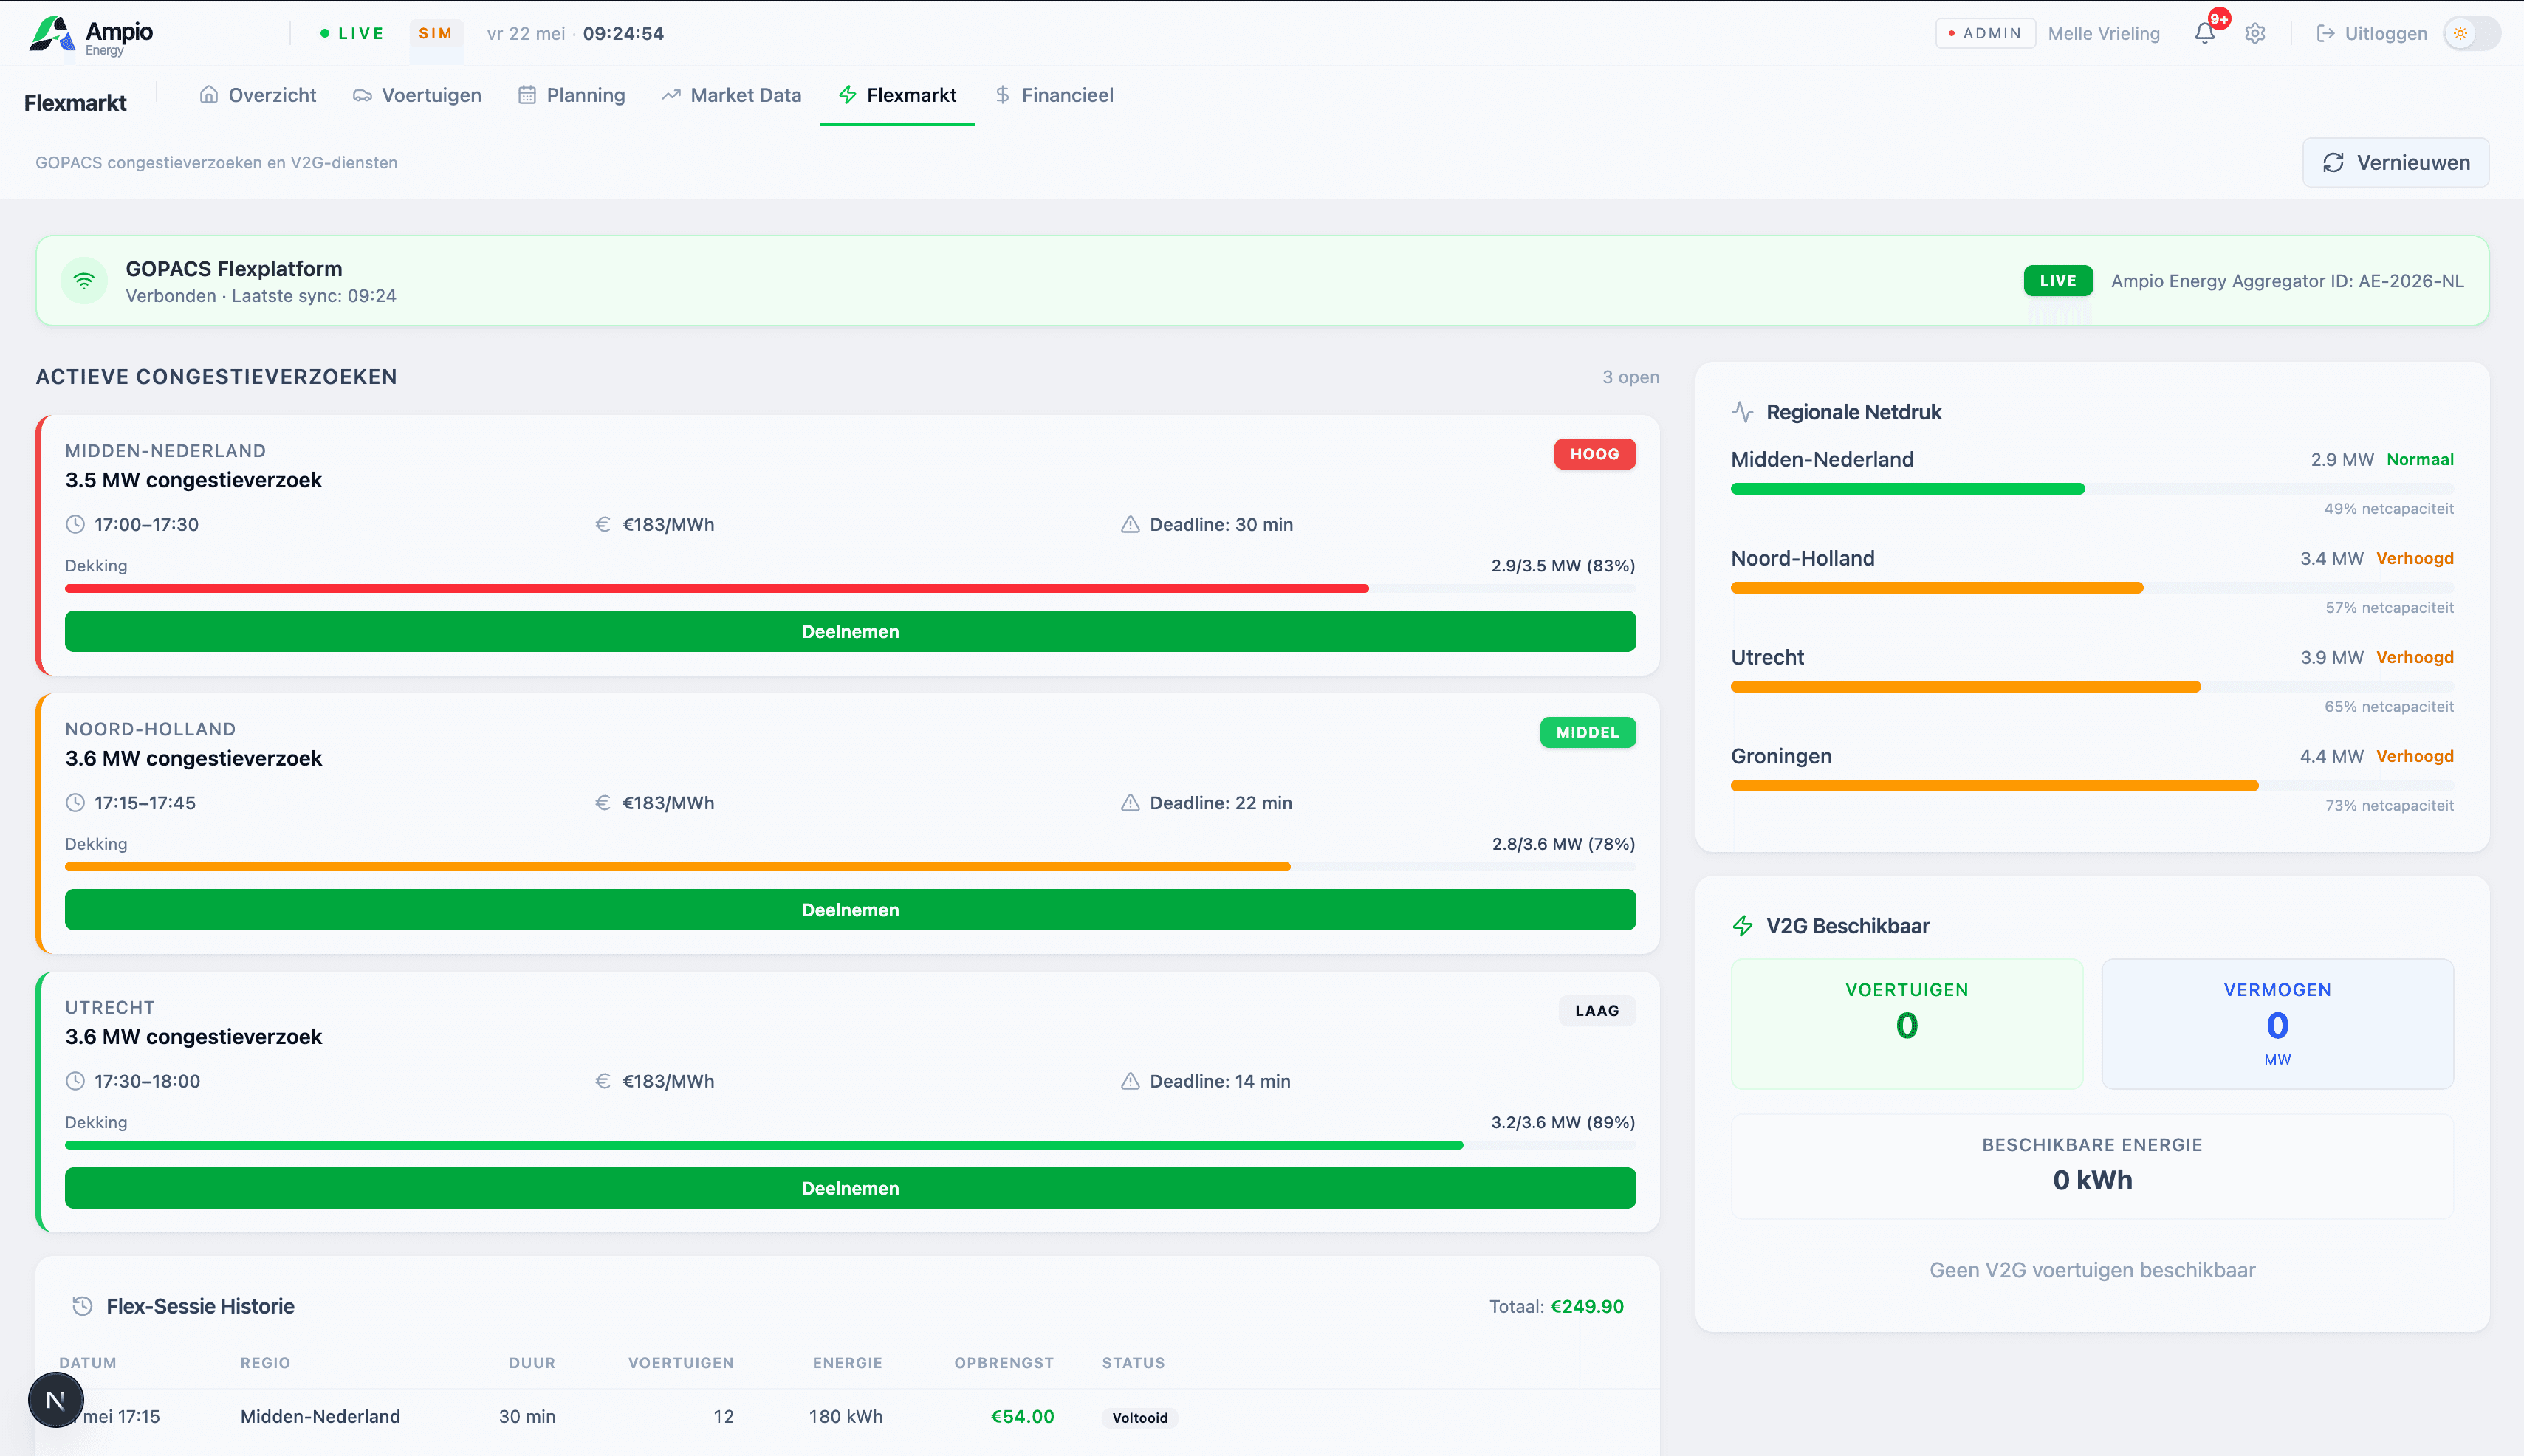Viewport: 2524px width, 1456px height.
Task: Click Deelnemen for Utrecht request
Action: coord(850,1187)
